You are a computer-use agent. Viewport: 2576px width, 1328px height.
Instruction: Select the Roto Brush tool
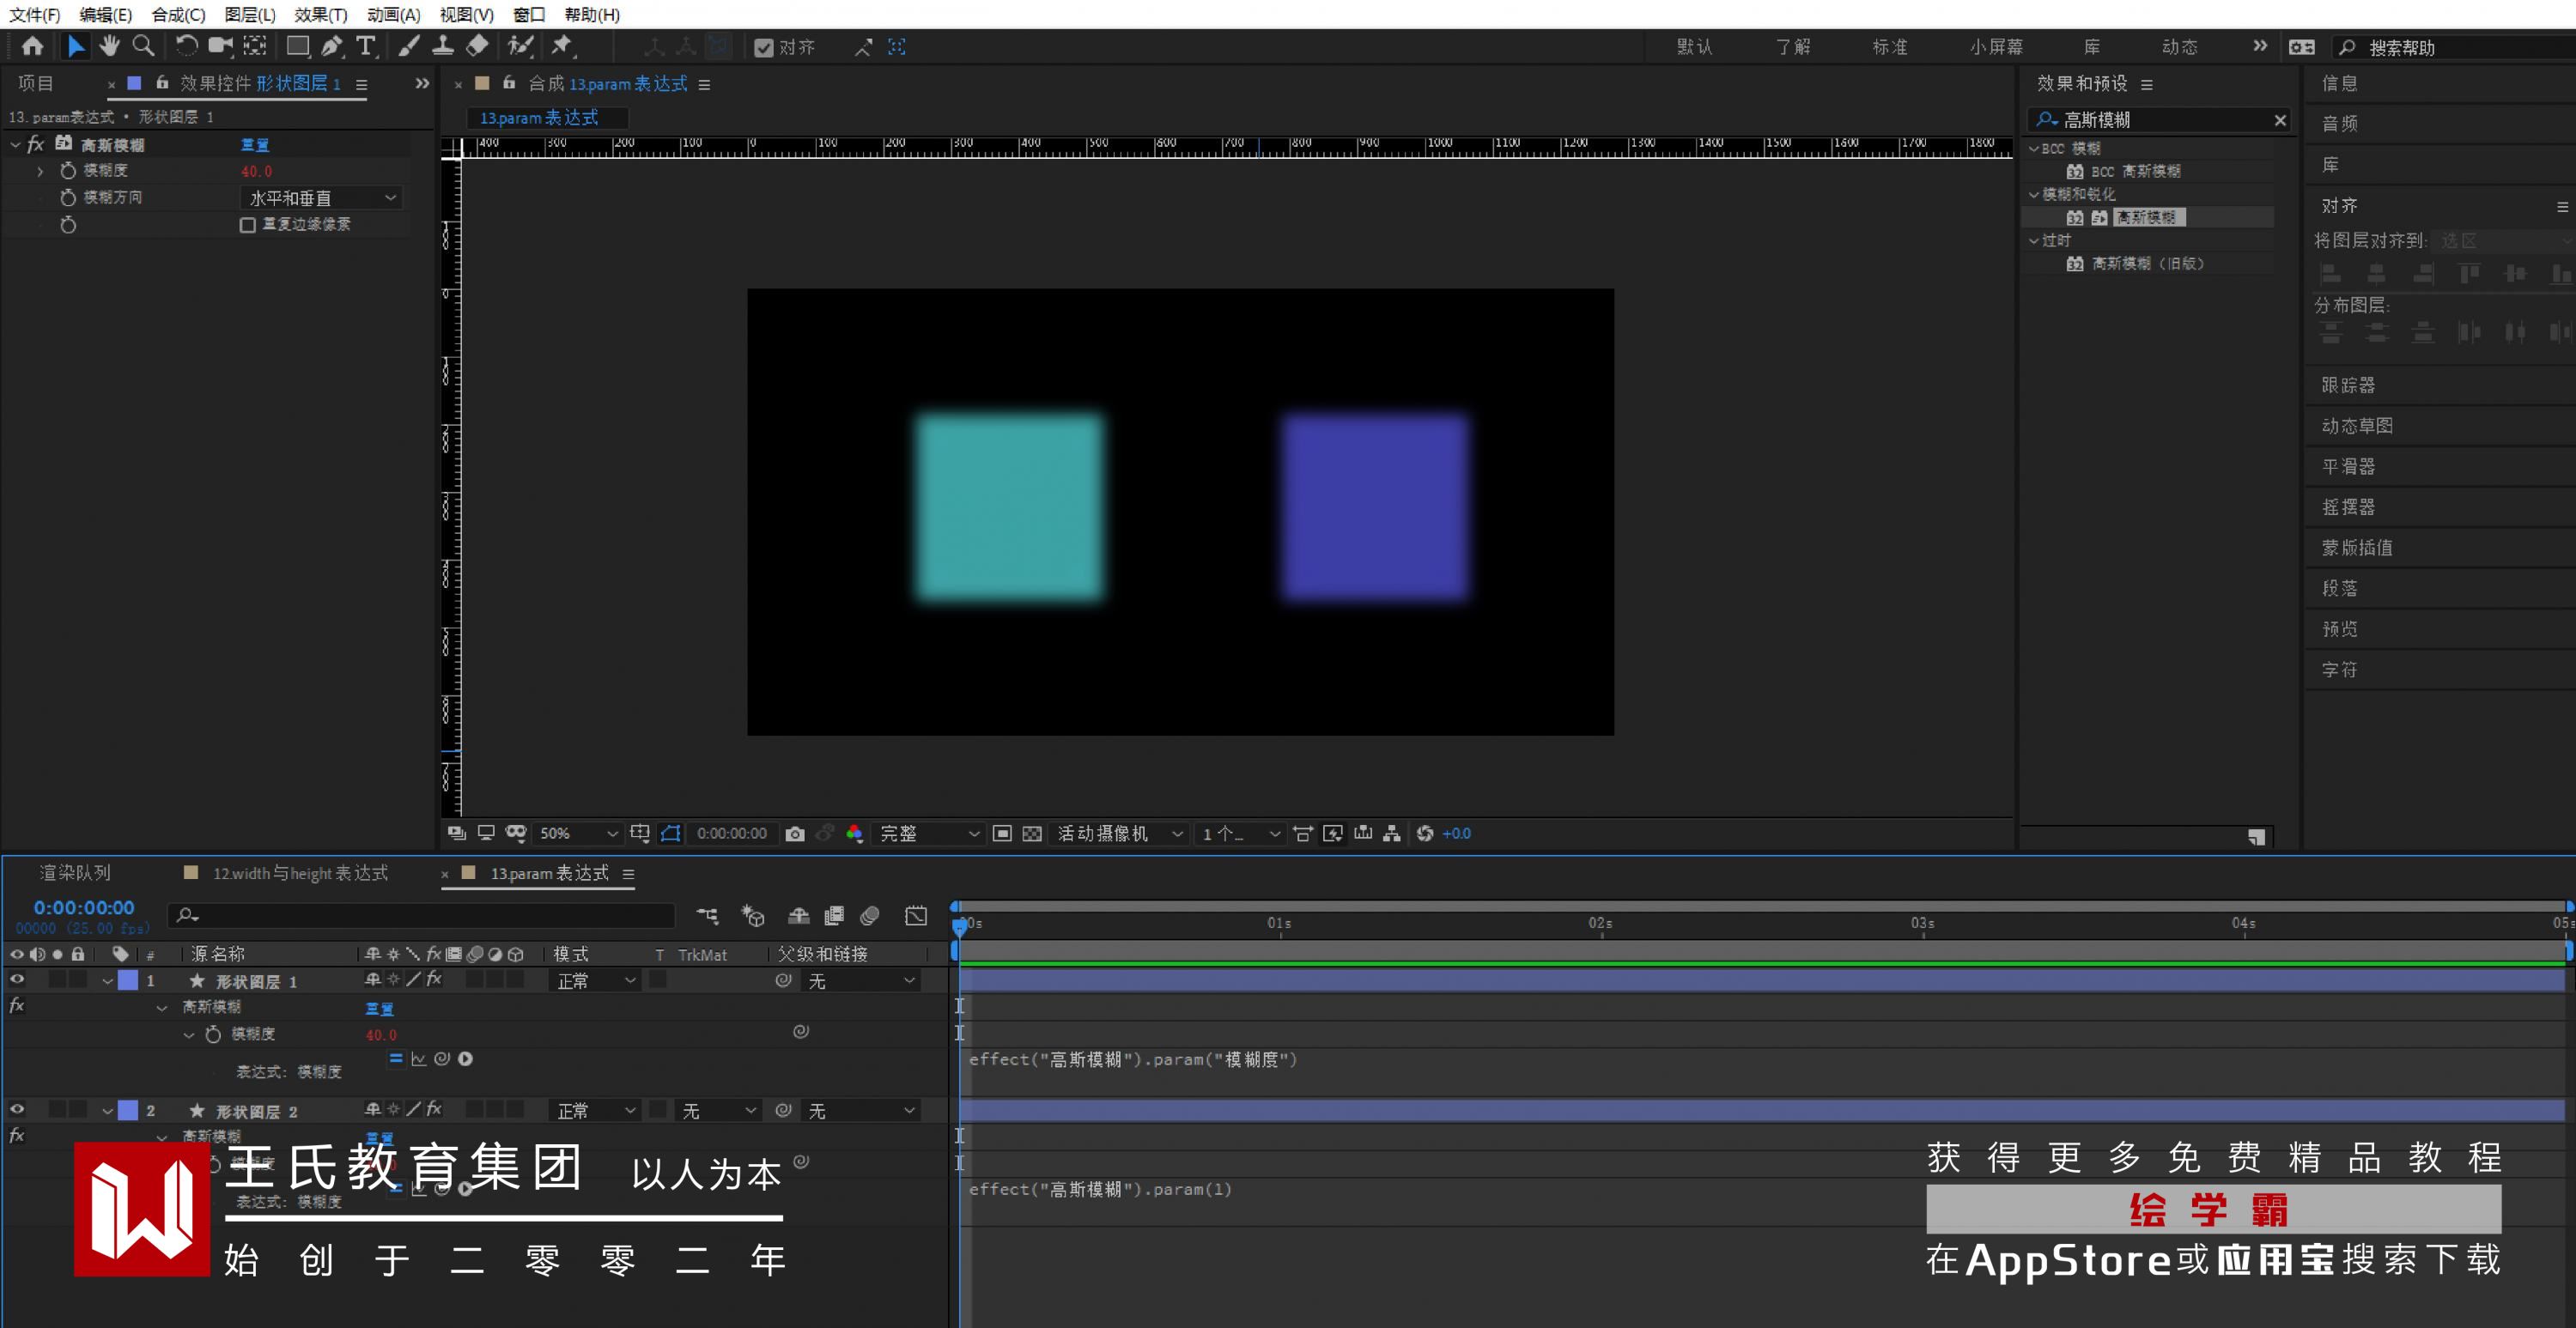[520, 46]
